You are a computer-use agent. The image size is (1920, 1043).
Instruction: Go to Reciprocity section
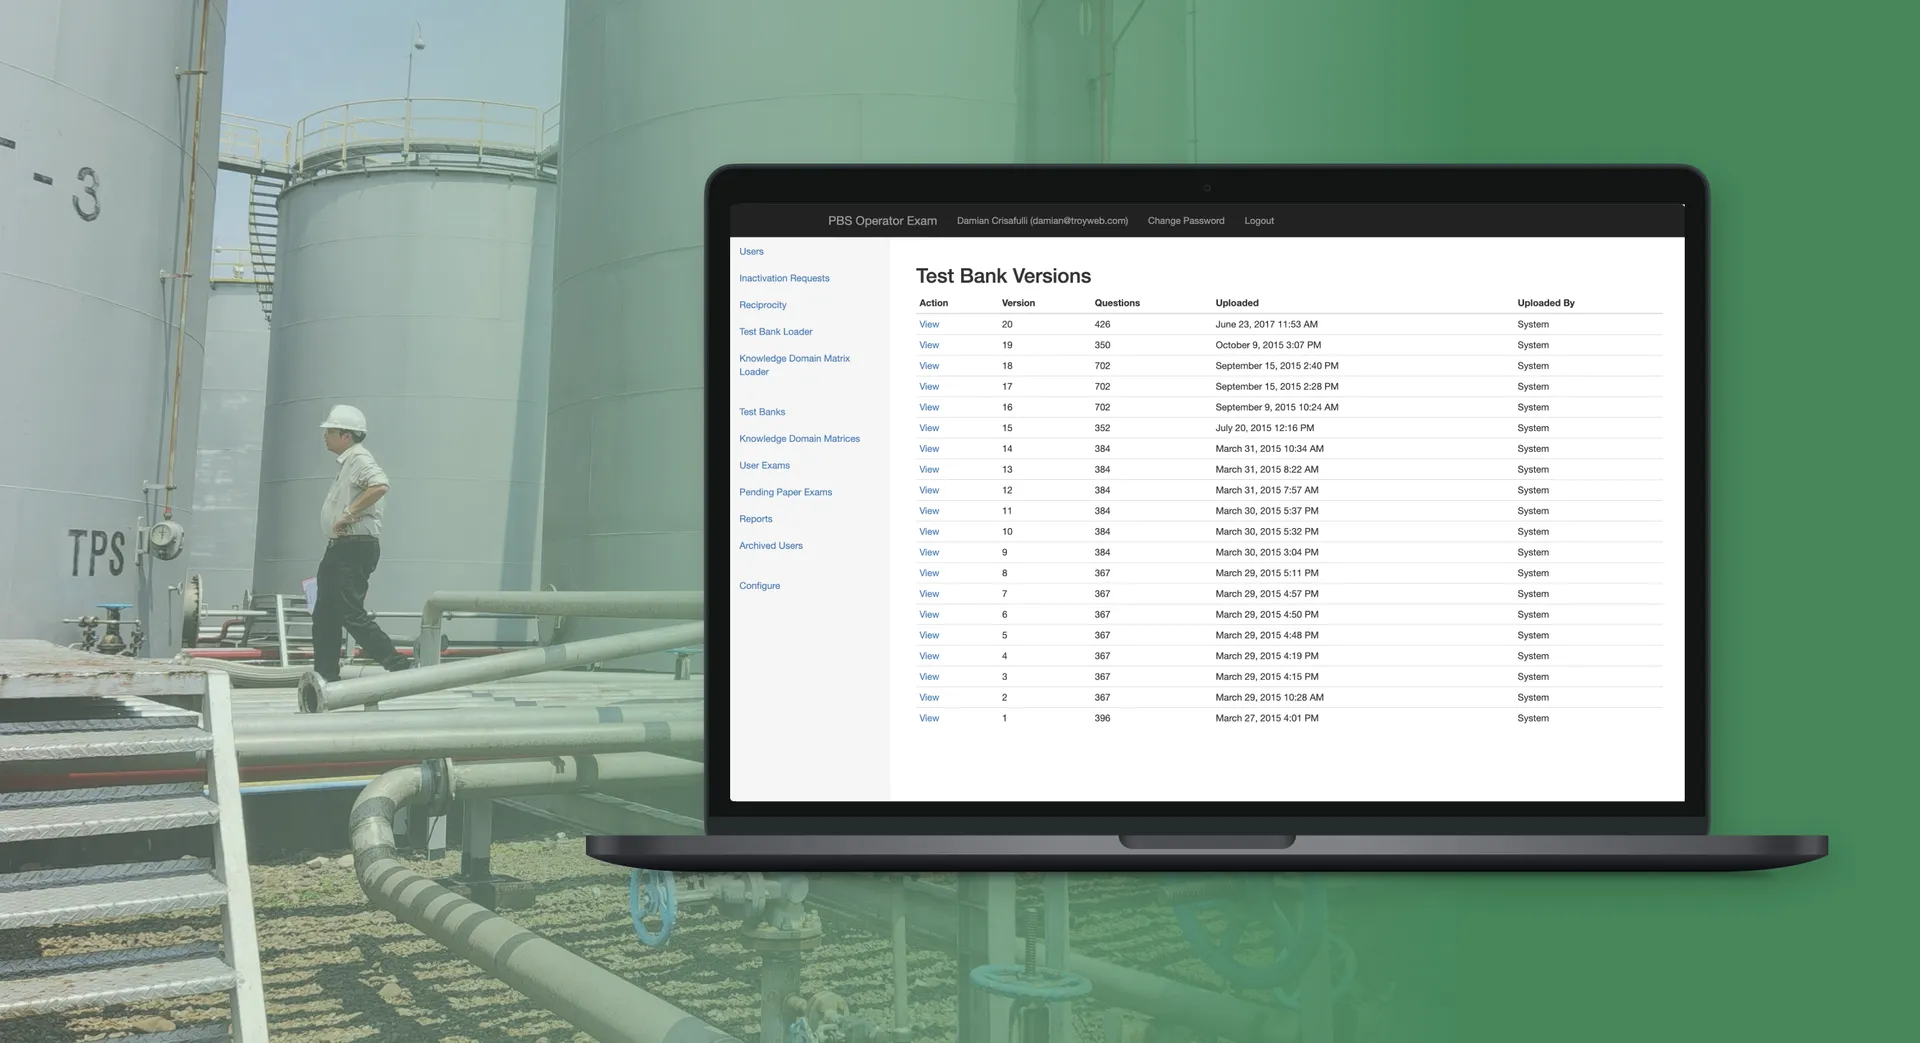pyautogui.click(x=763, y=305)
